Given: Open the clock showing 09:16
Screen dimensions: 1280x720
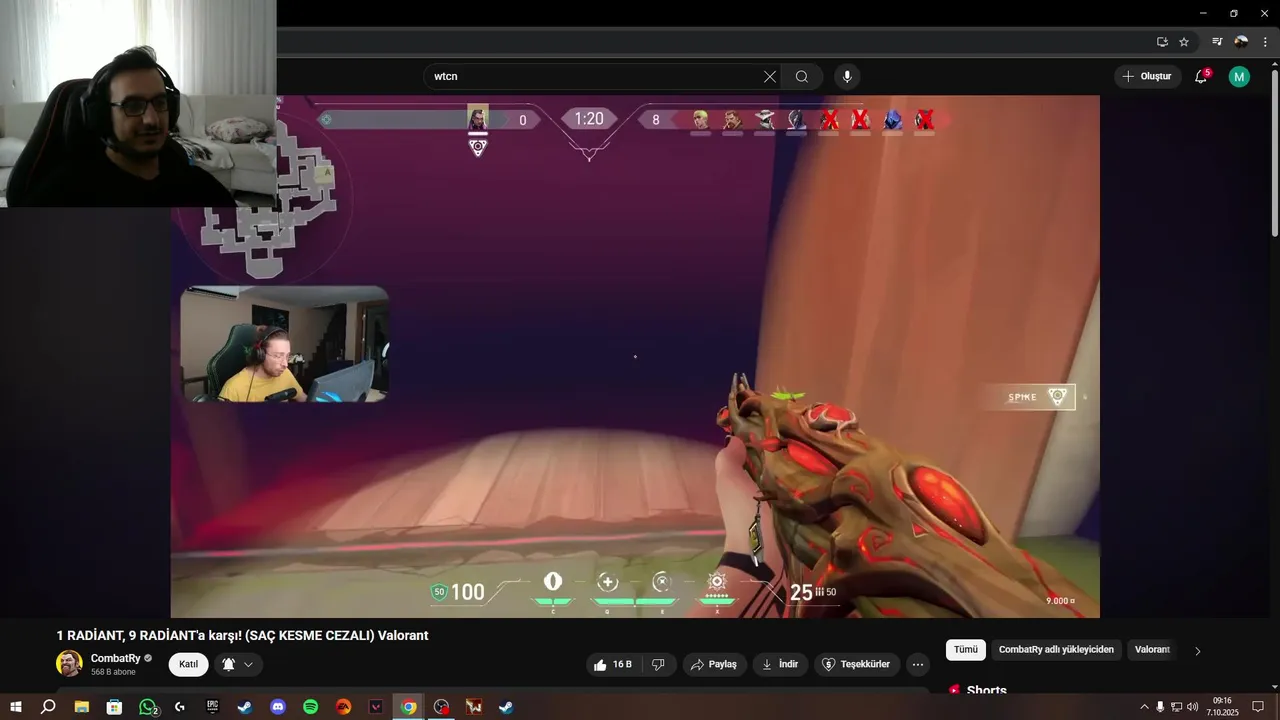Looking at the screenshot, I should [1222, 707].
